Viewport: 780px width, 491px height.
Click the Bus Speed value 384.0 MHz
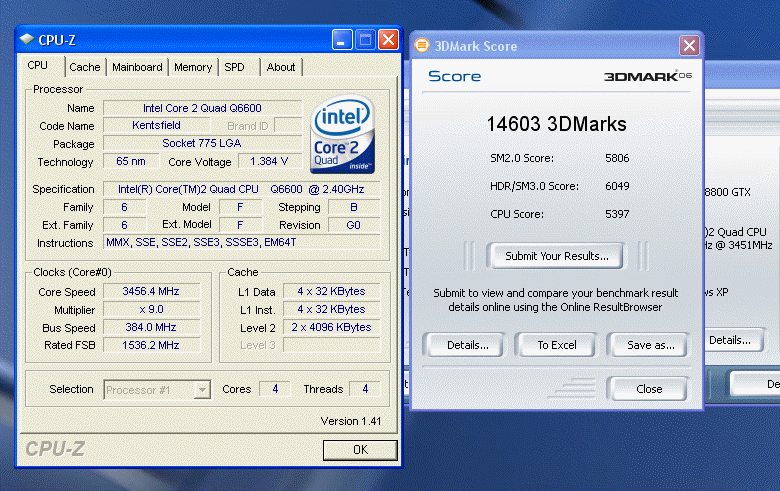tap(152, 327)
